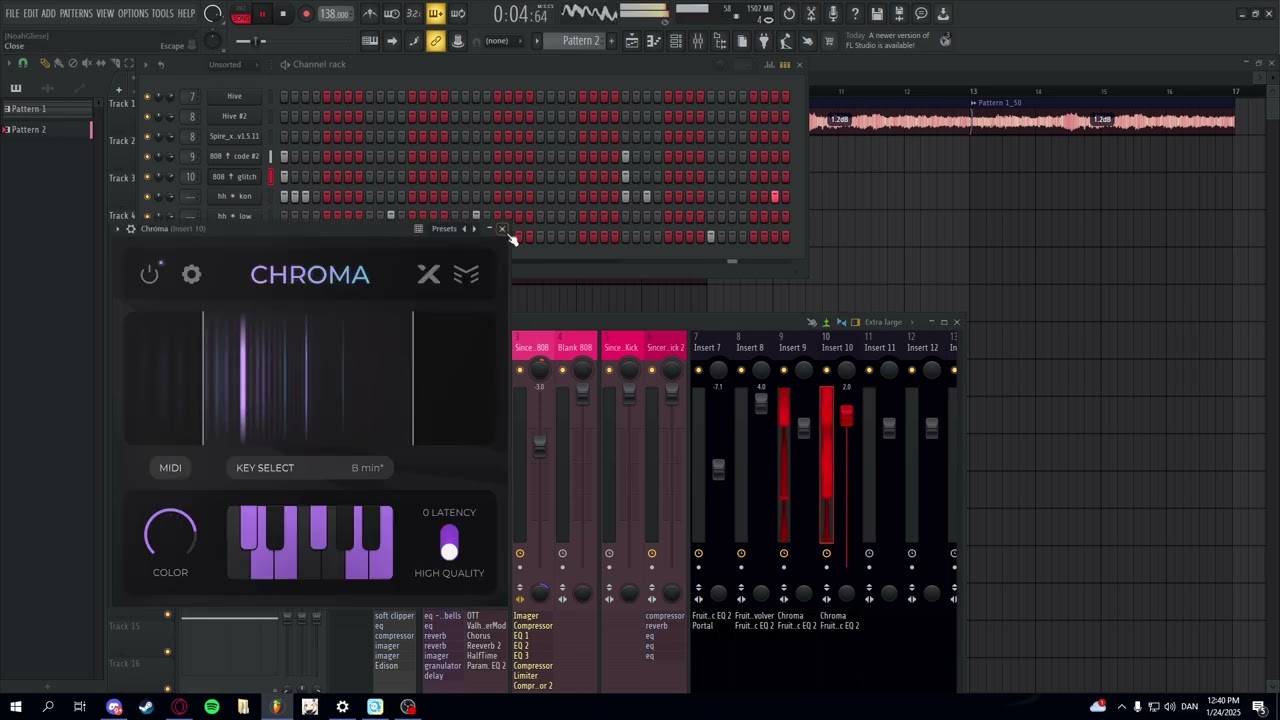
Task: Open the PATTERNS menu
Action: [76, 14]
